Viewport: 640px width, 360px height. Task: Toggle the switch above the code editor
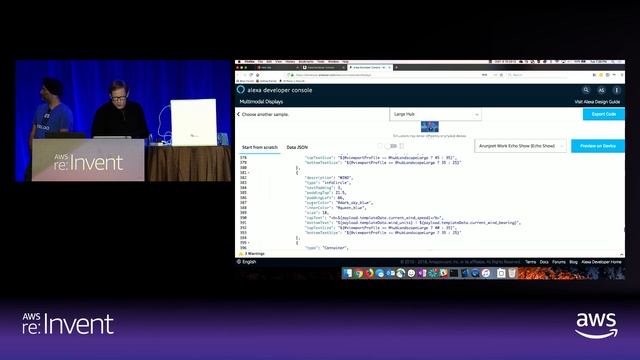[391, 146]
